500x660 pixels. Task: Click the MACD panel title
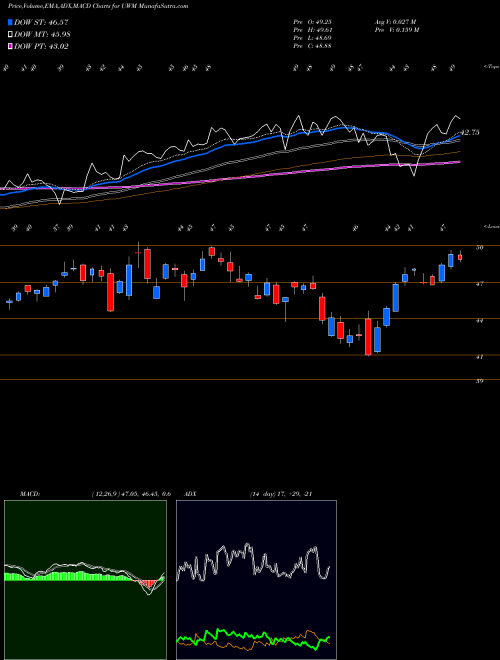tap(29, 494)
